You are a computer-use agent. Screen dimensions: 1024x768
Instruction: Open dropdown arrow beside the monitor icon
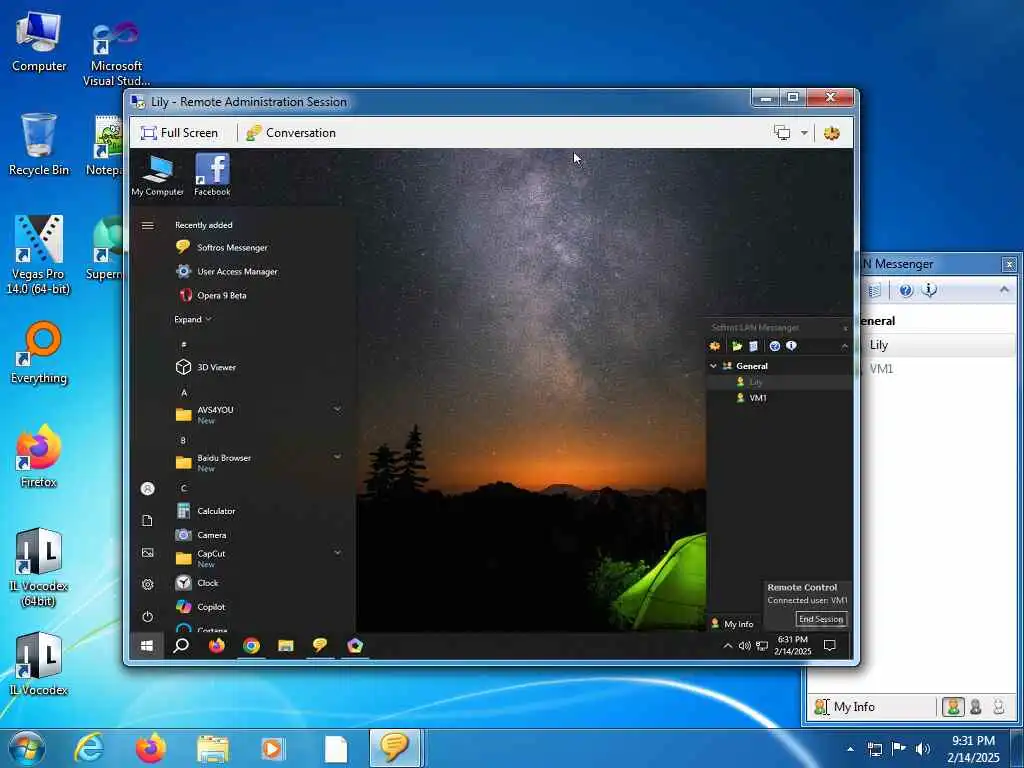tap(804, 133)
